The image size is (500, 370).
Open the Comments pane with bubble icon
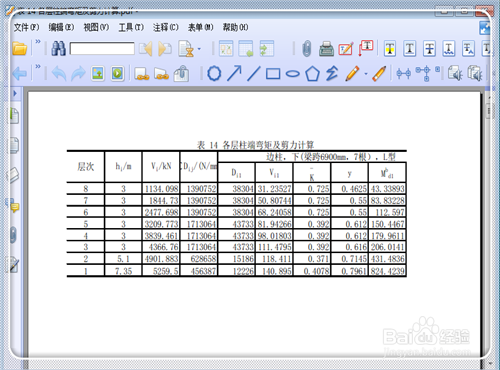pyautogui.click(x=13, y=205)
